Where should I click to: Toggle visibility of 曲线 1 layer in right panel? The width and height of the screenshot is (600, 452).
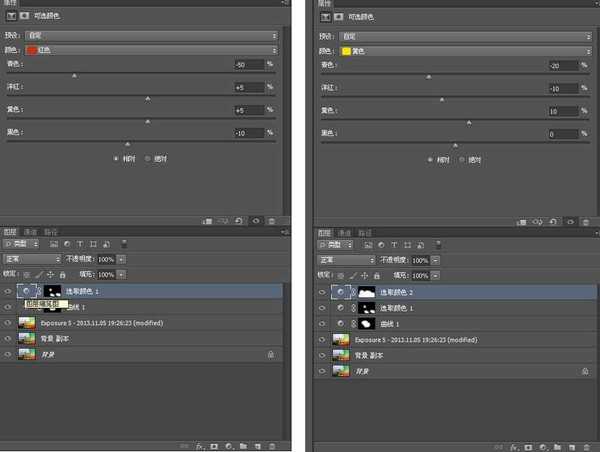pos(322,324)
